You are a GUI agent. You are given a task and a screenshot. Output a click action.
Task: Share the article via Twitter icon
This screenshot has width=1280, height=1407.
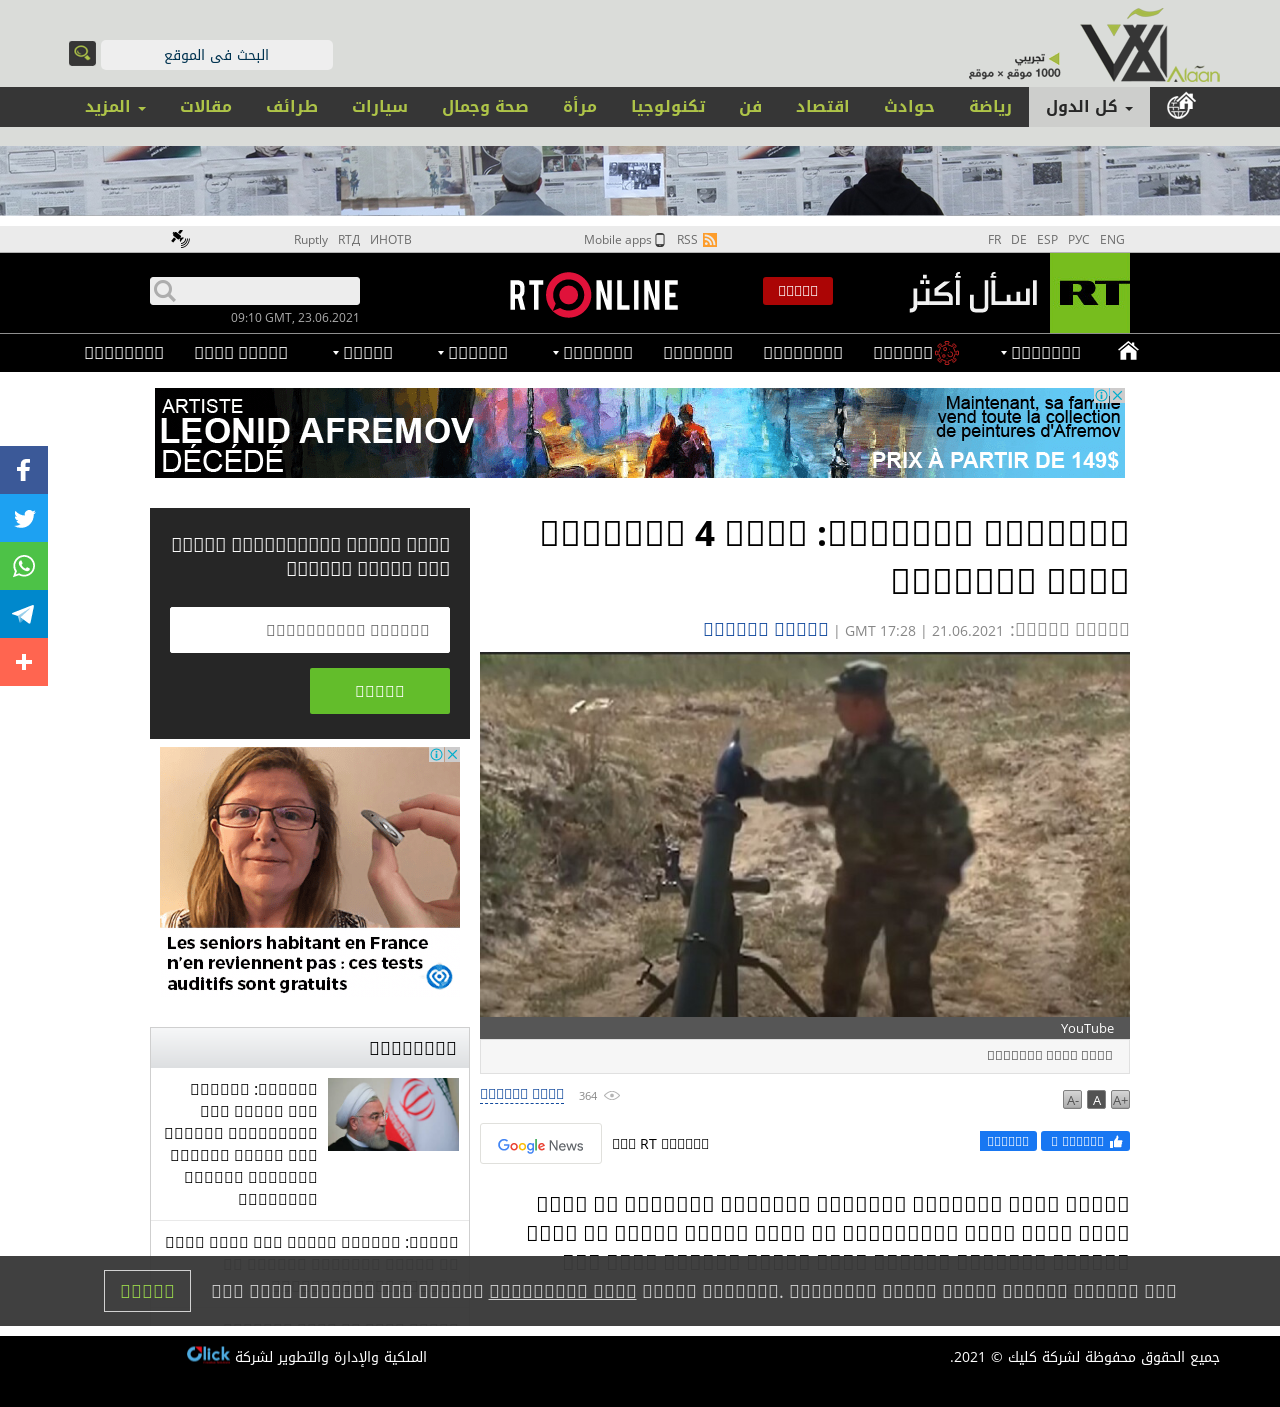24,518
